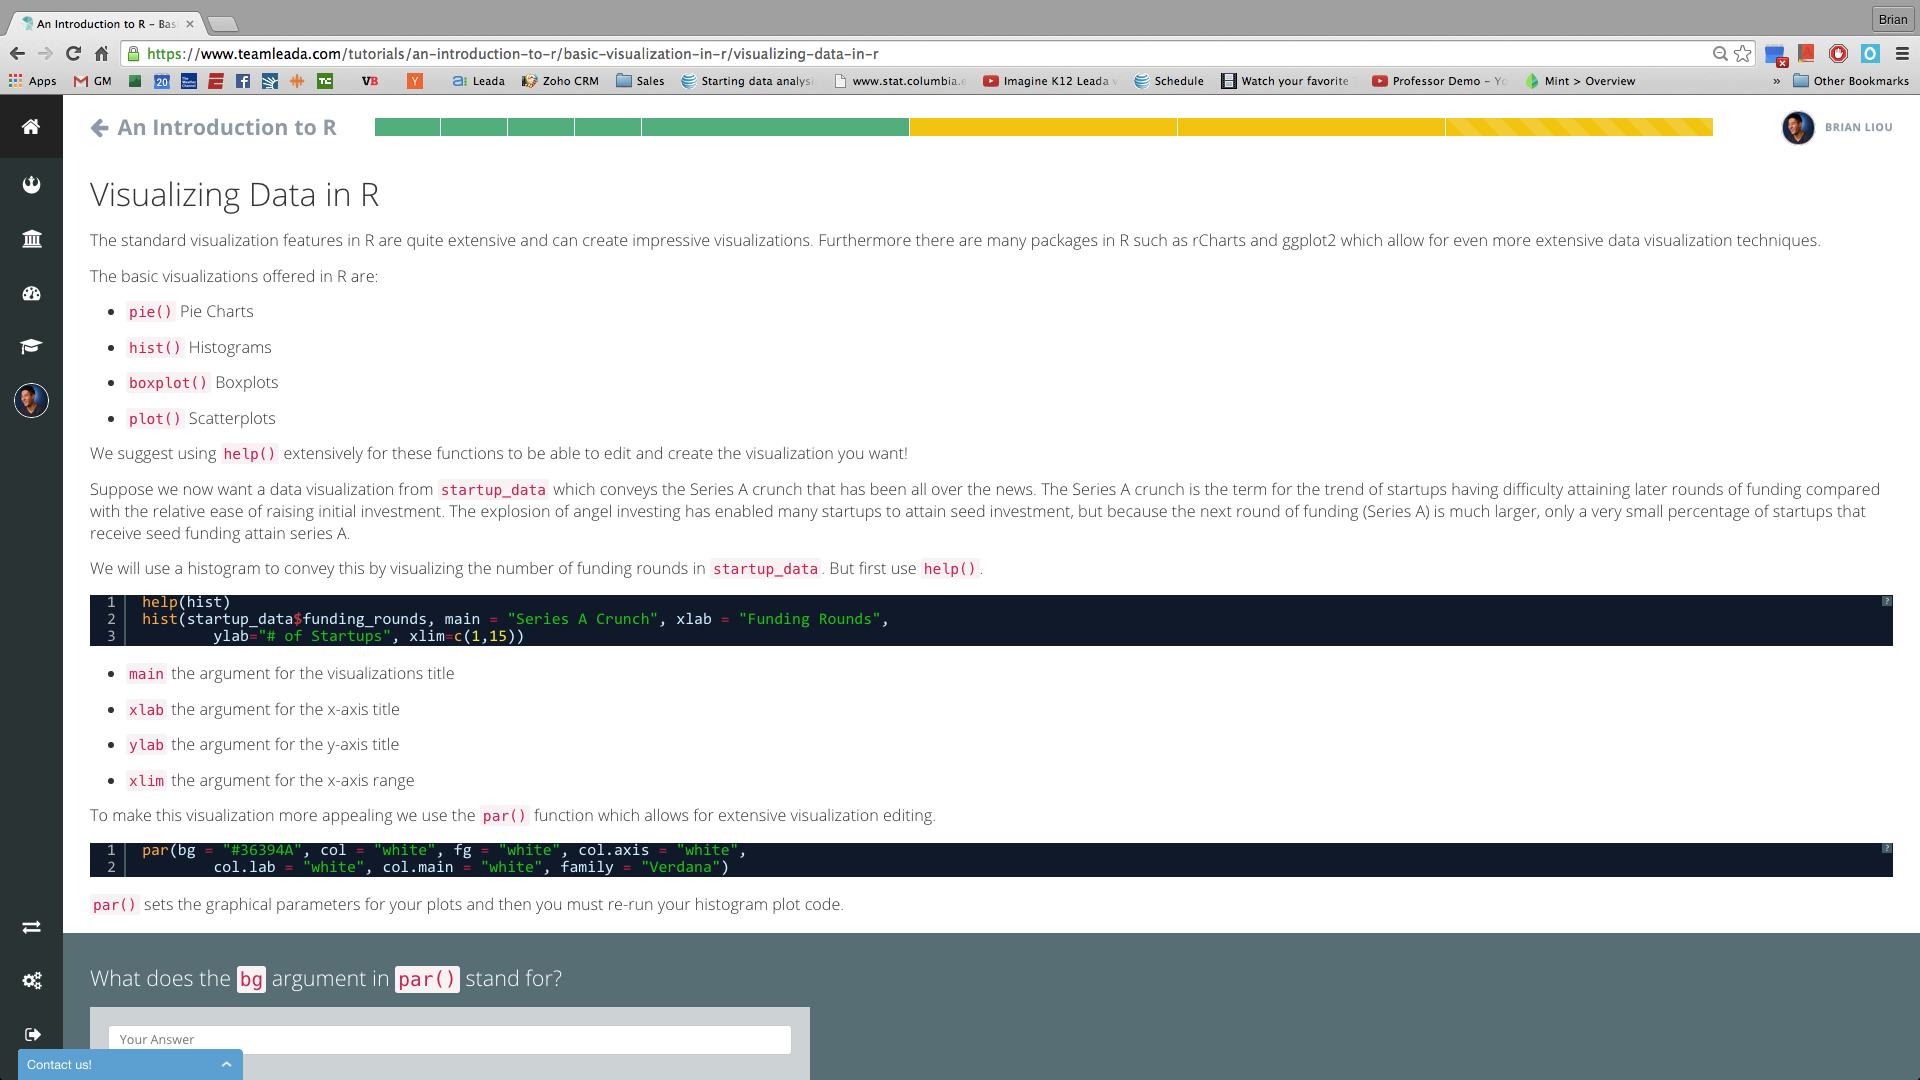This screenshot has height=1080, width=1920.
Task: Open the Zoho CRM bookmark
Action: coord(560,81)
